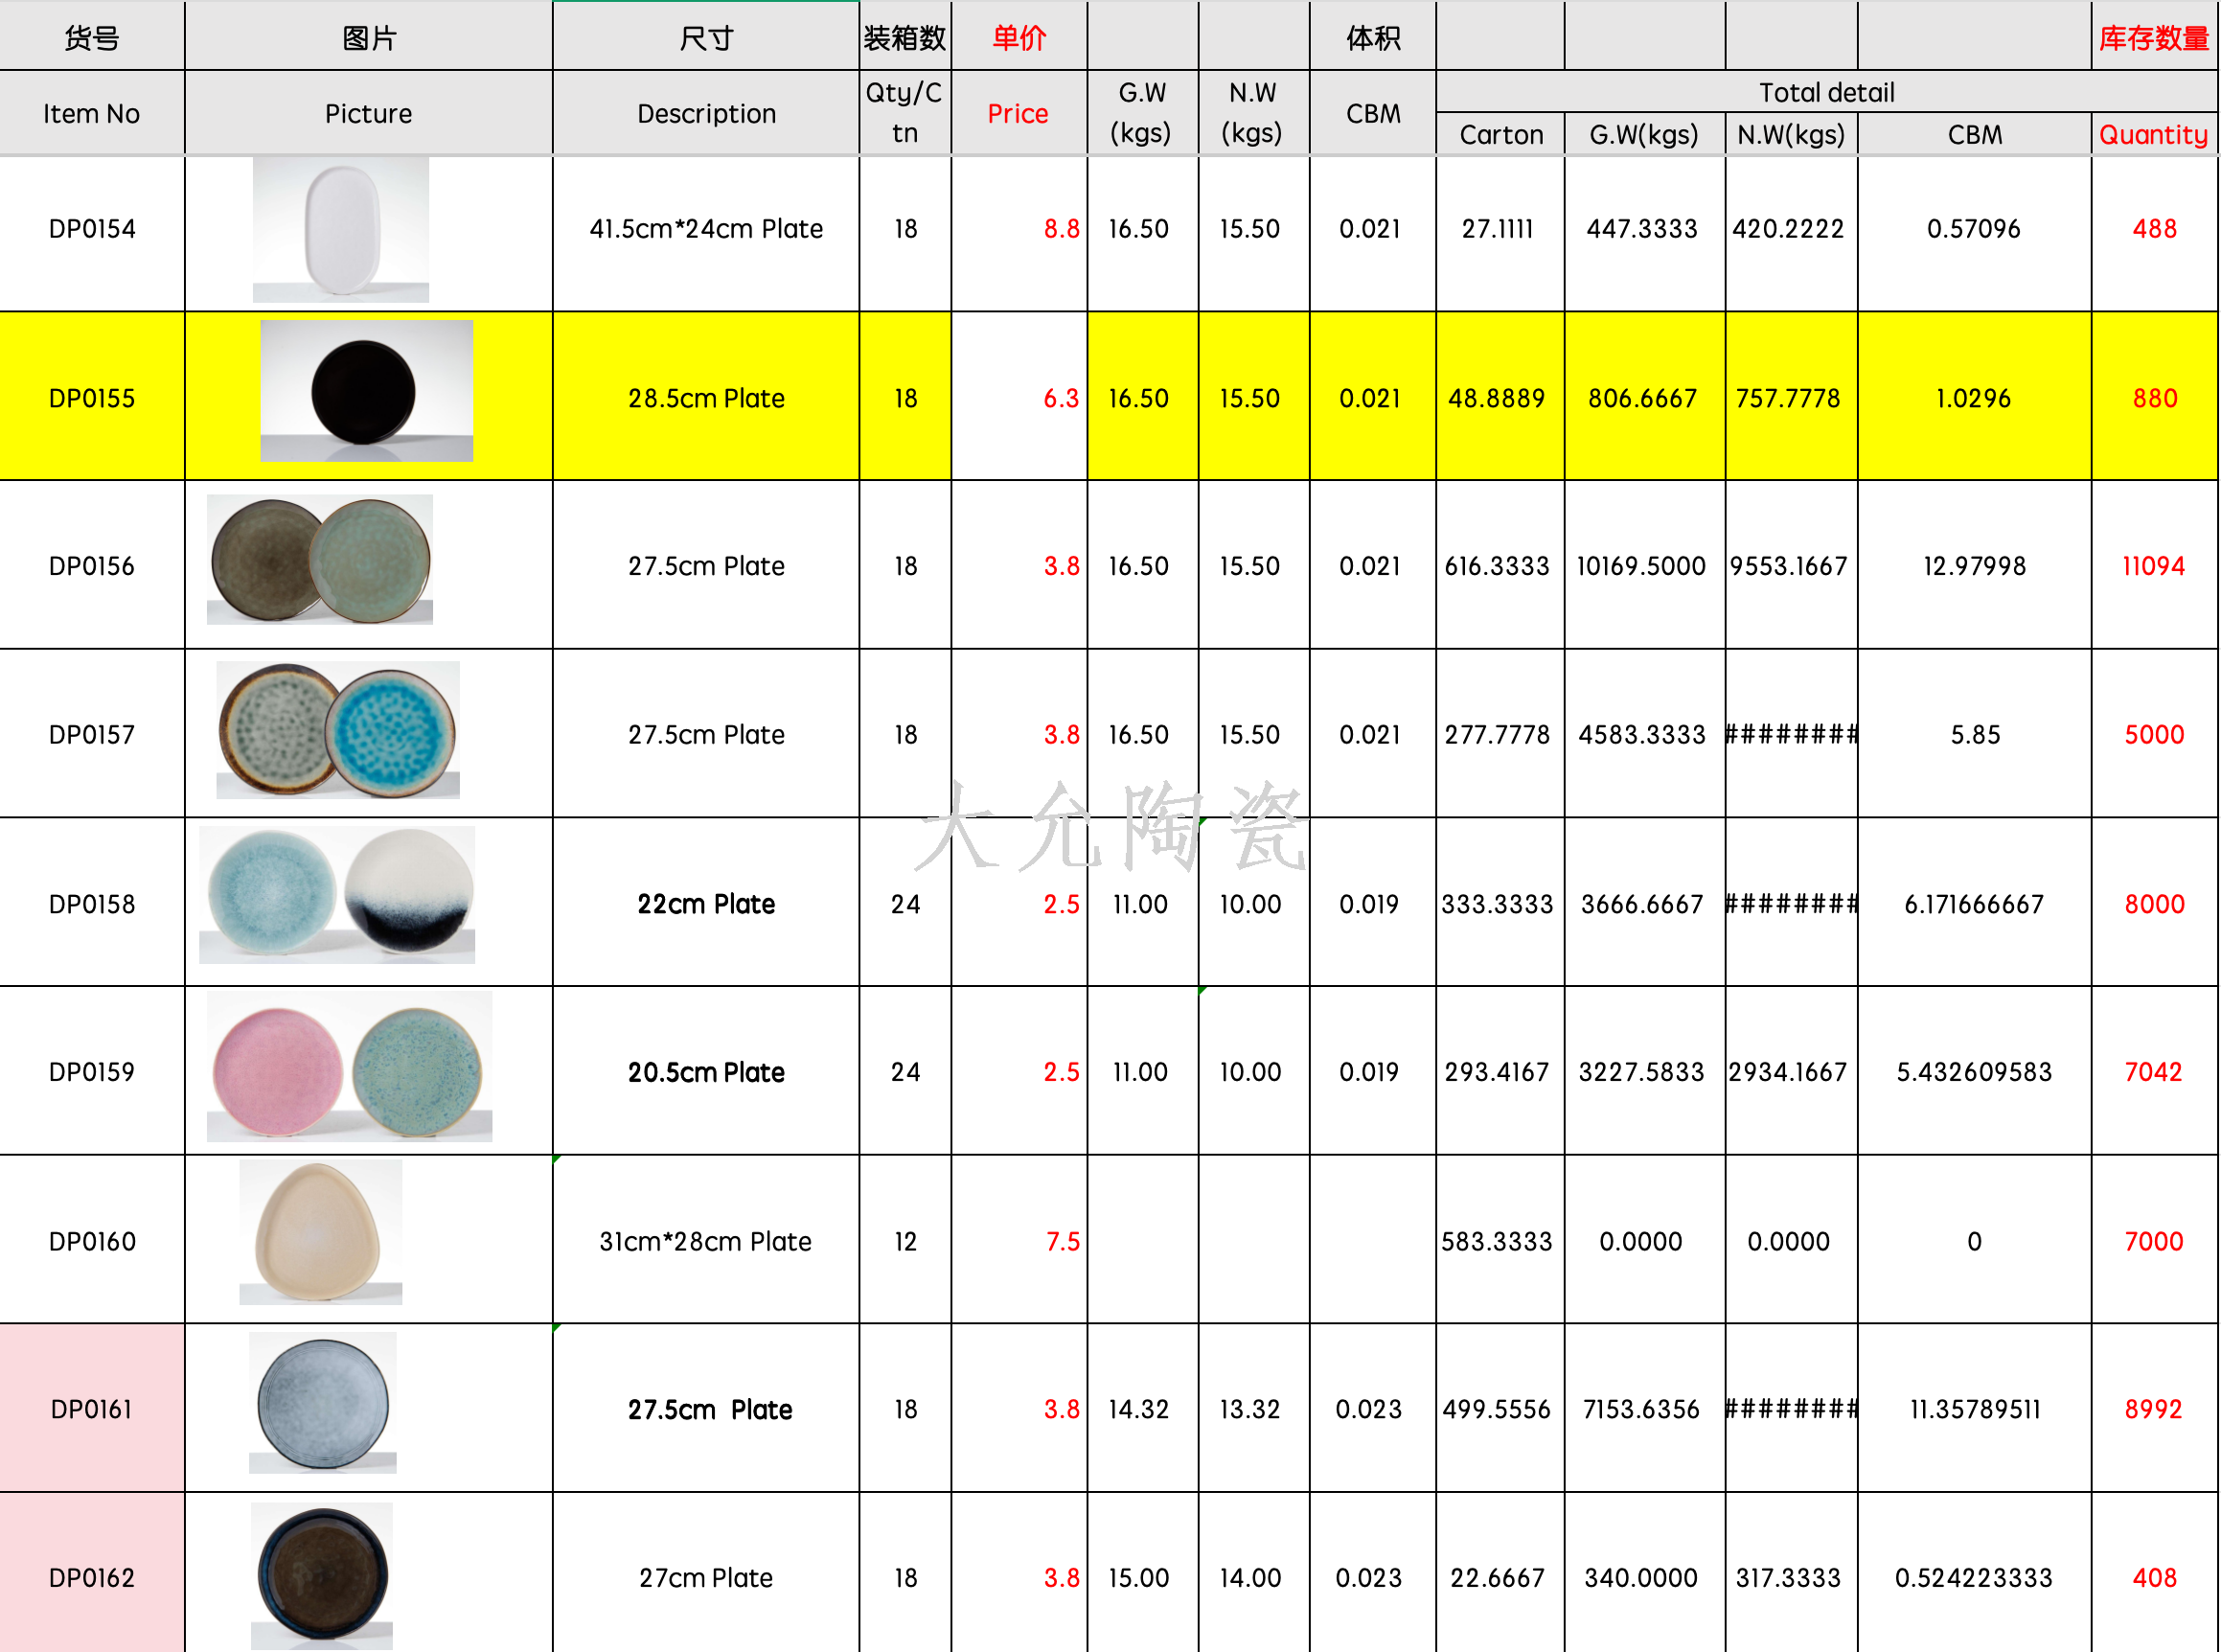Click the DP0158 turquoise and white plates image
This screenshot has width=2221, height=1652.
337,895
